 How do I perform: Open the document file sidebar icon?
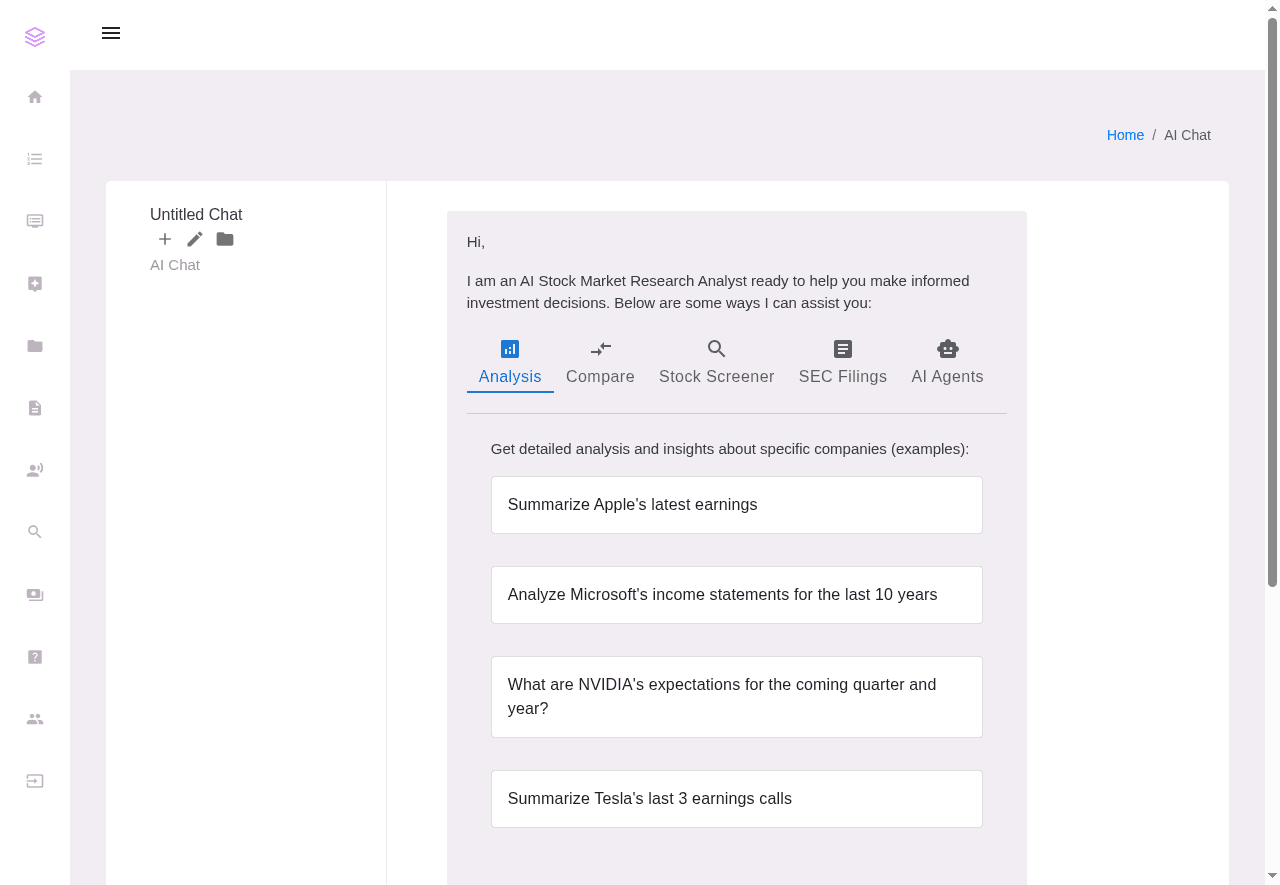tap(35, 408)
